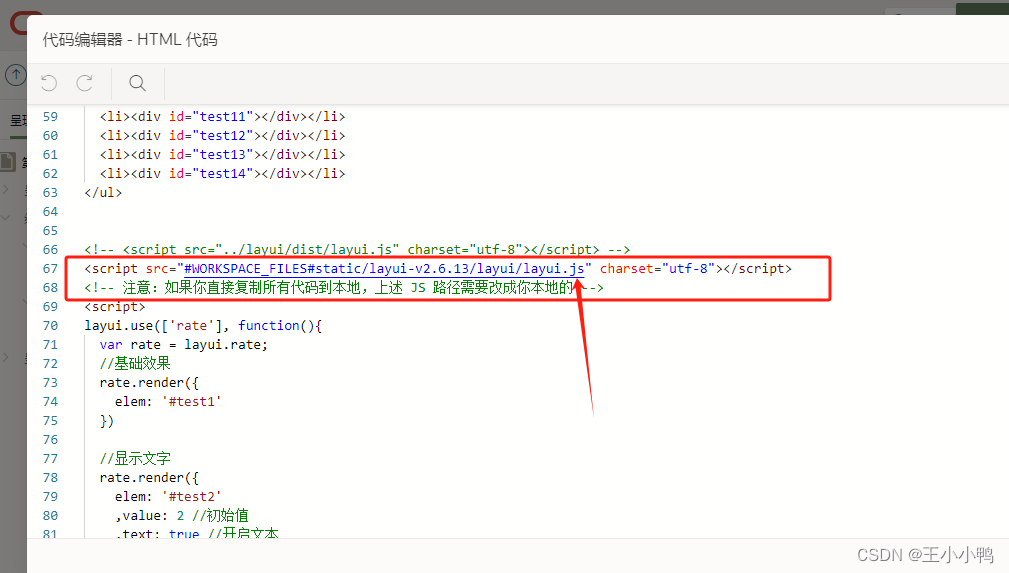Click the charset="utf-8" attribute on line 67
The width and height of the screenshot is (1009, 573).
click(658, 268)
